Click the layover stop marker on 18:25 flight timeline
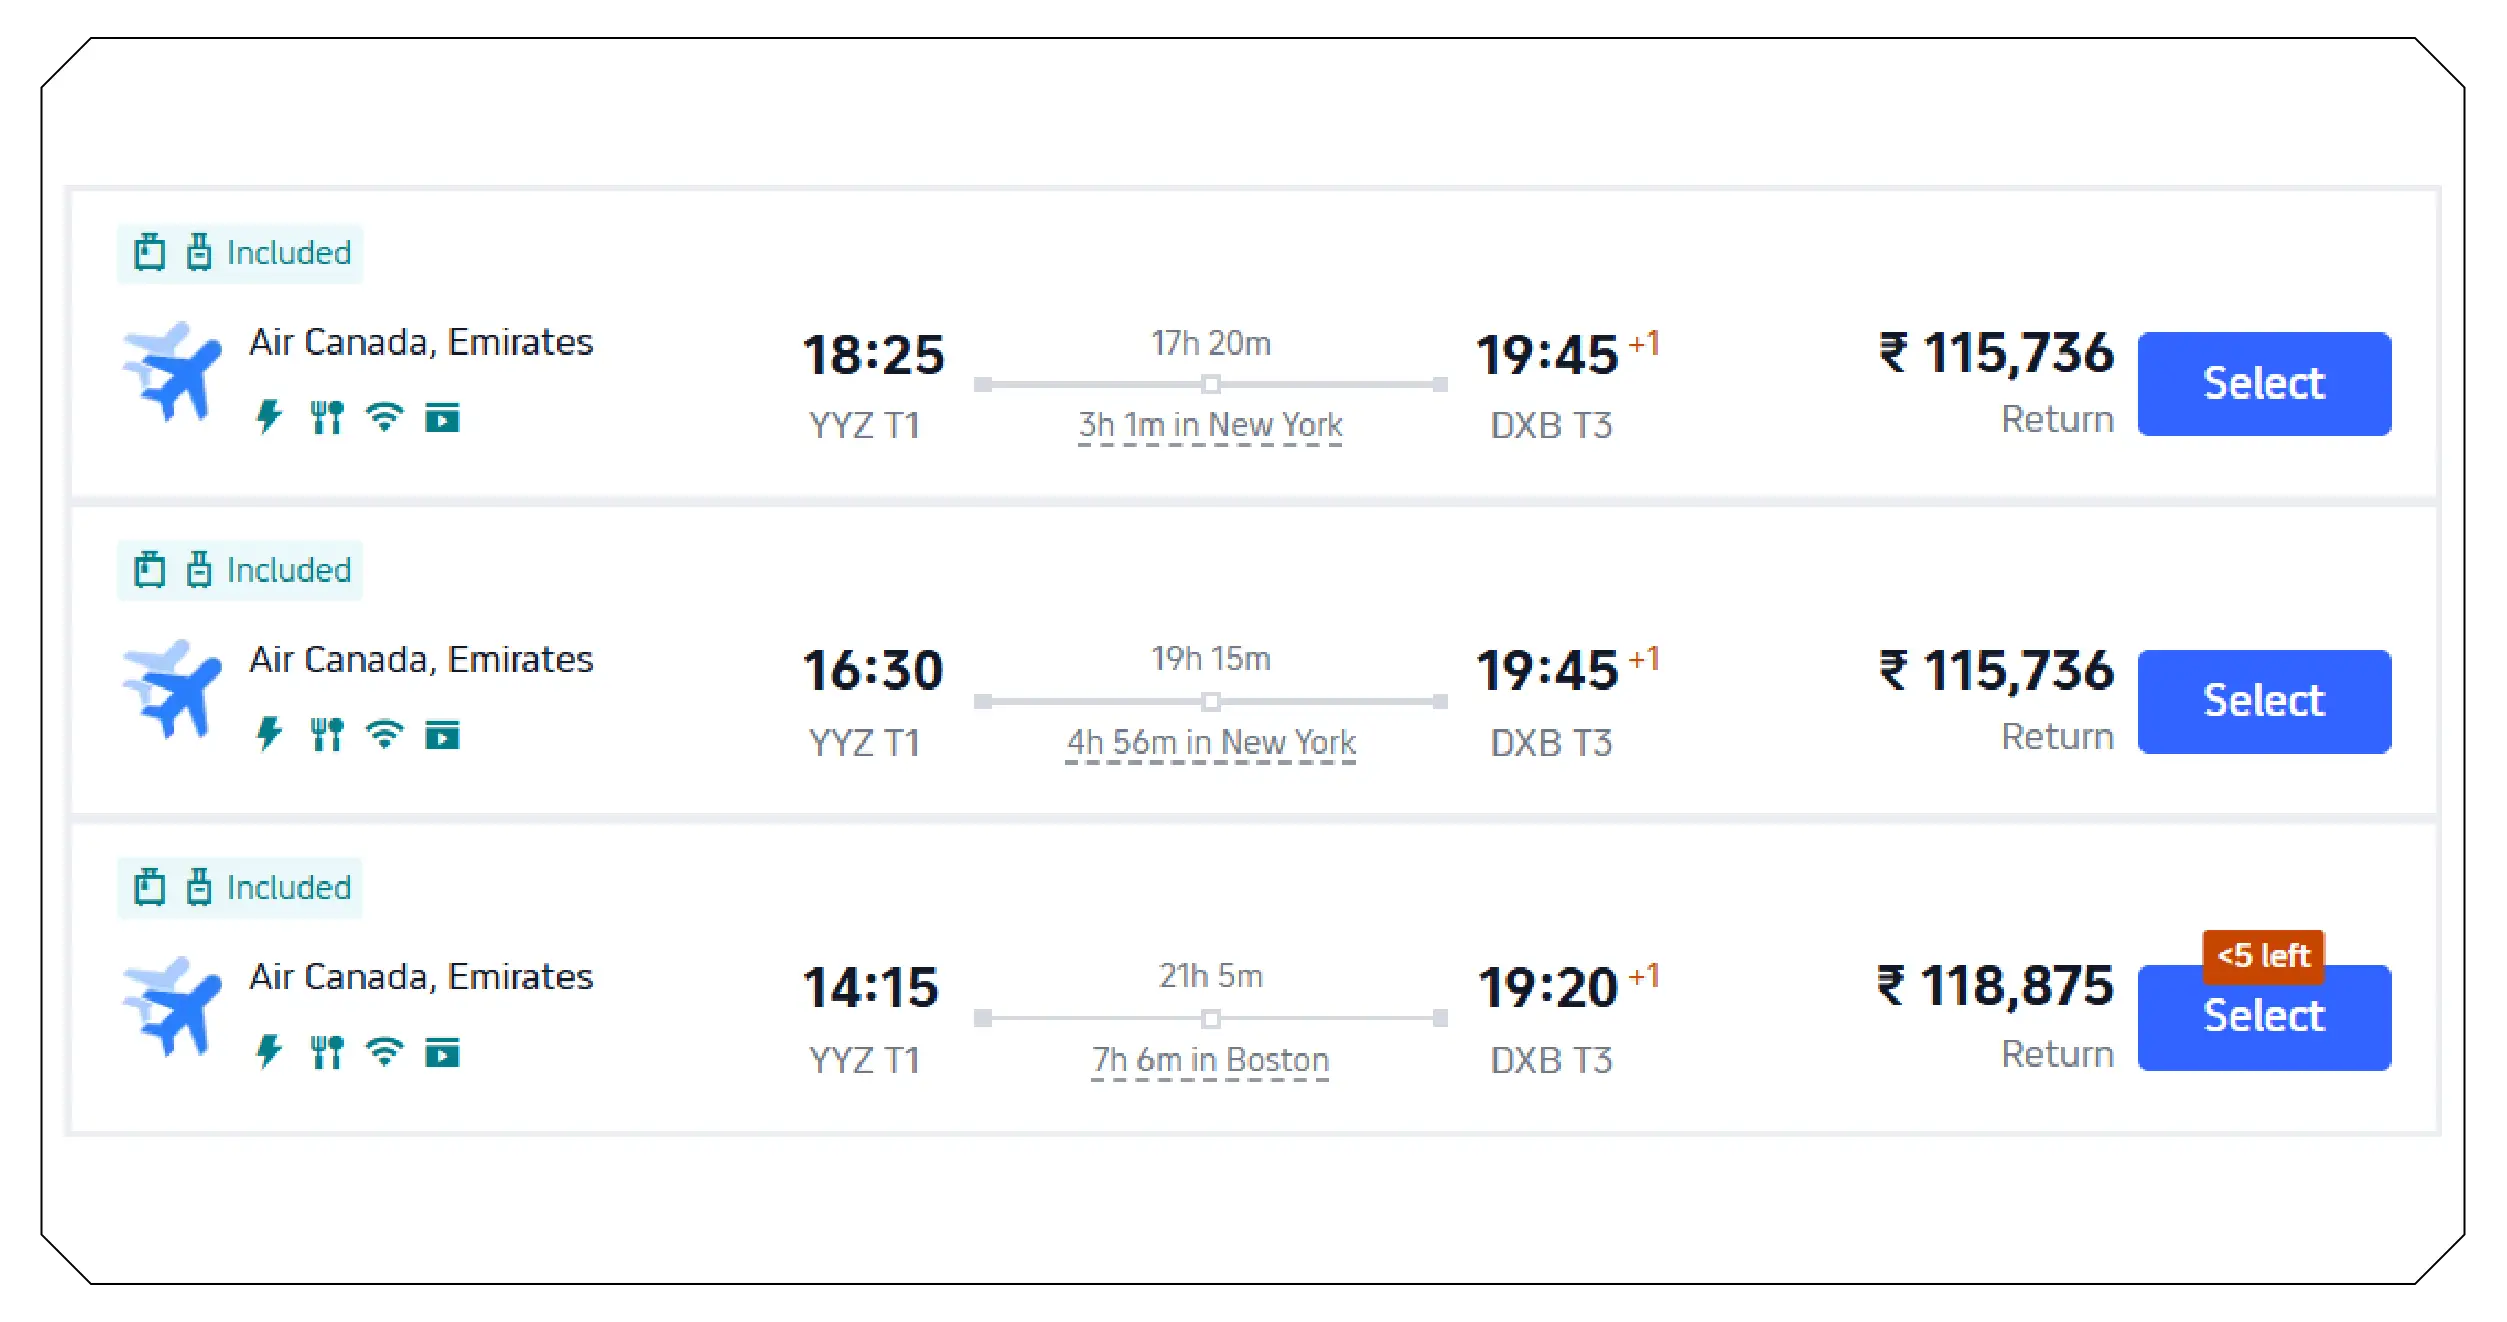Screen dimensions: 2507x1322 1212,382
